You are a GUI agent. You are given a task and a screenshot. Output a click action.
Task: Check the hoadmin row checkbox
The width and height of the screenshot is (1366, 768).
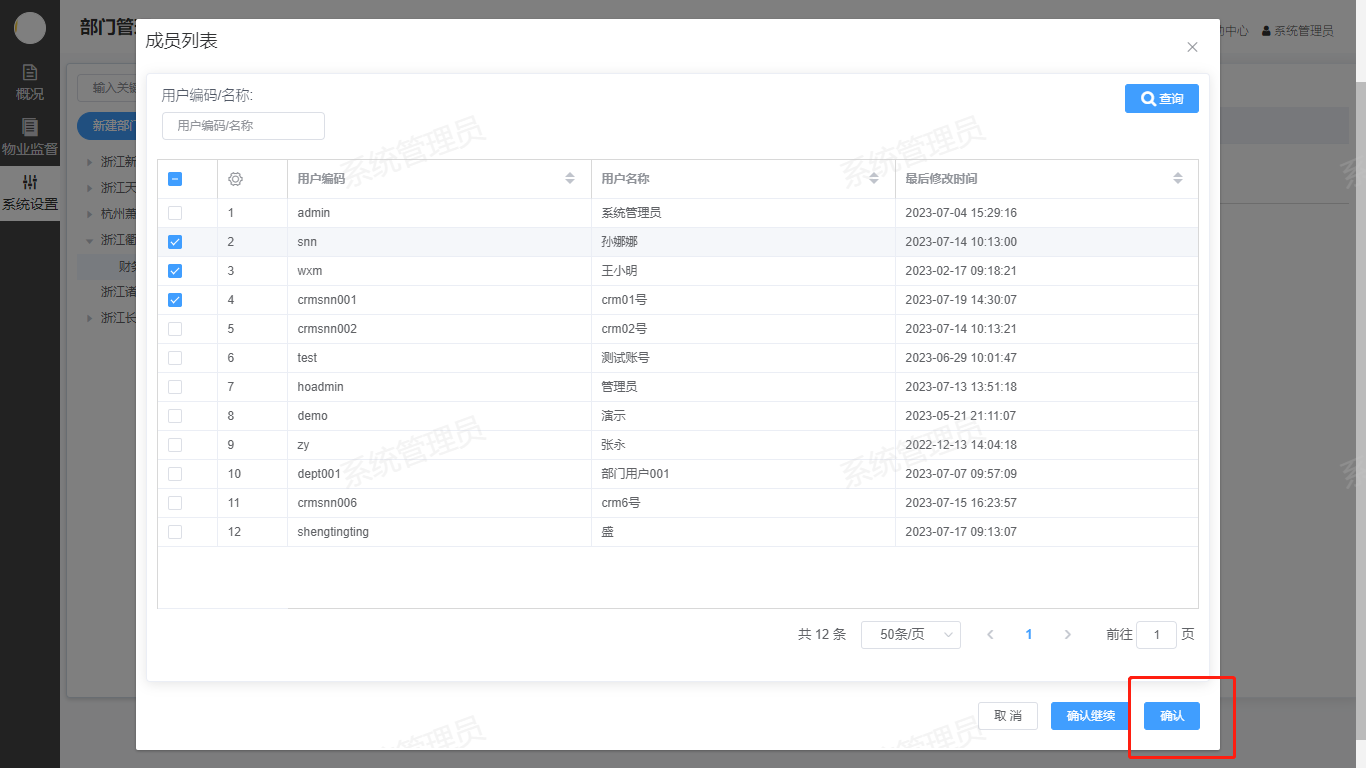pyautogui.click(x=175, y=387)
